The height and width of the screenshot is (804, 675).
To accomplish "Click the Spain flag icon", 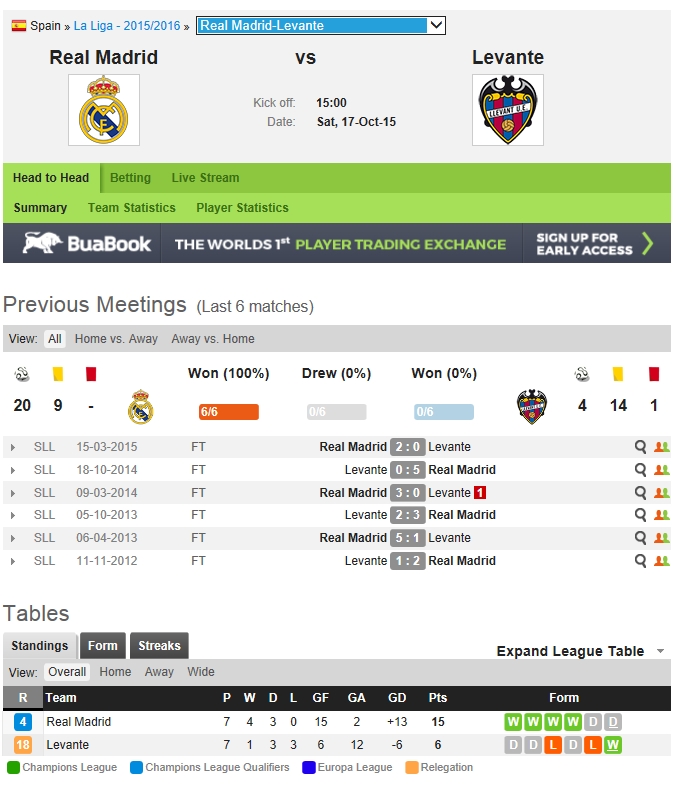I will [x=19, y=26].
